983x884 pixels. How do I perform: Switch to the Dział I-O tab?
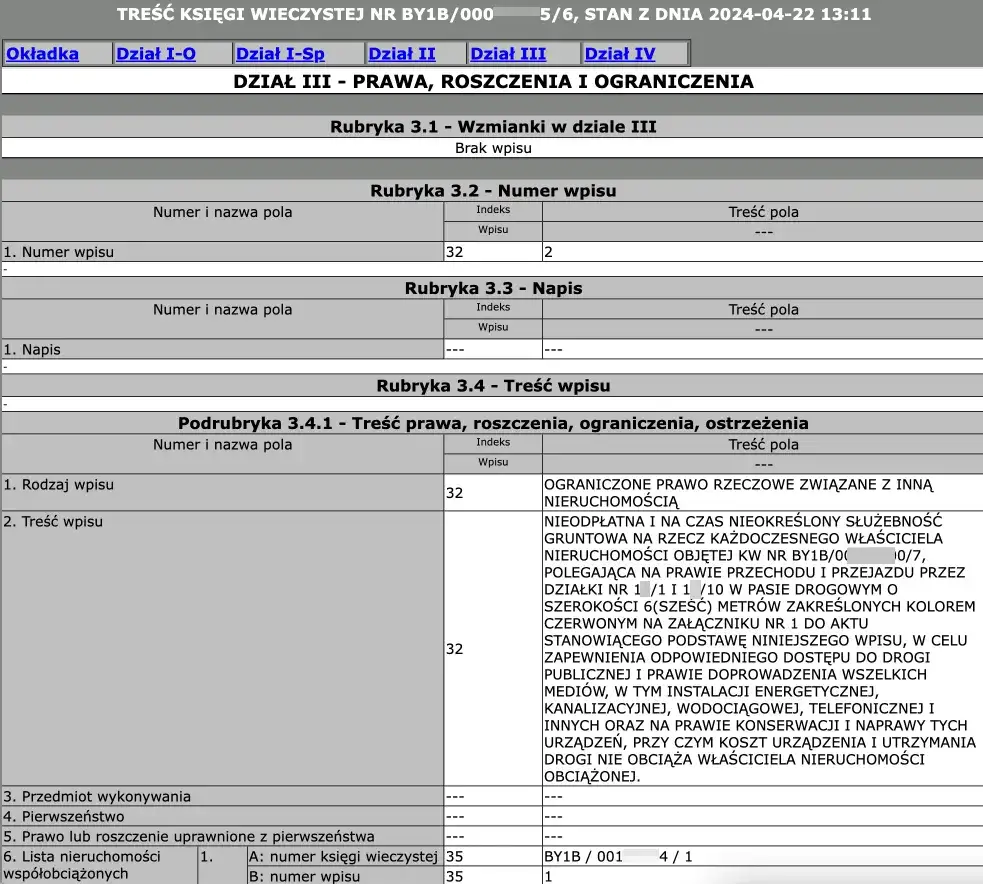click(156, 54)
